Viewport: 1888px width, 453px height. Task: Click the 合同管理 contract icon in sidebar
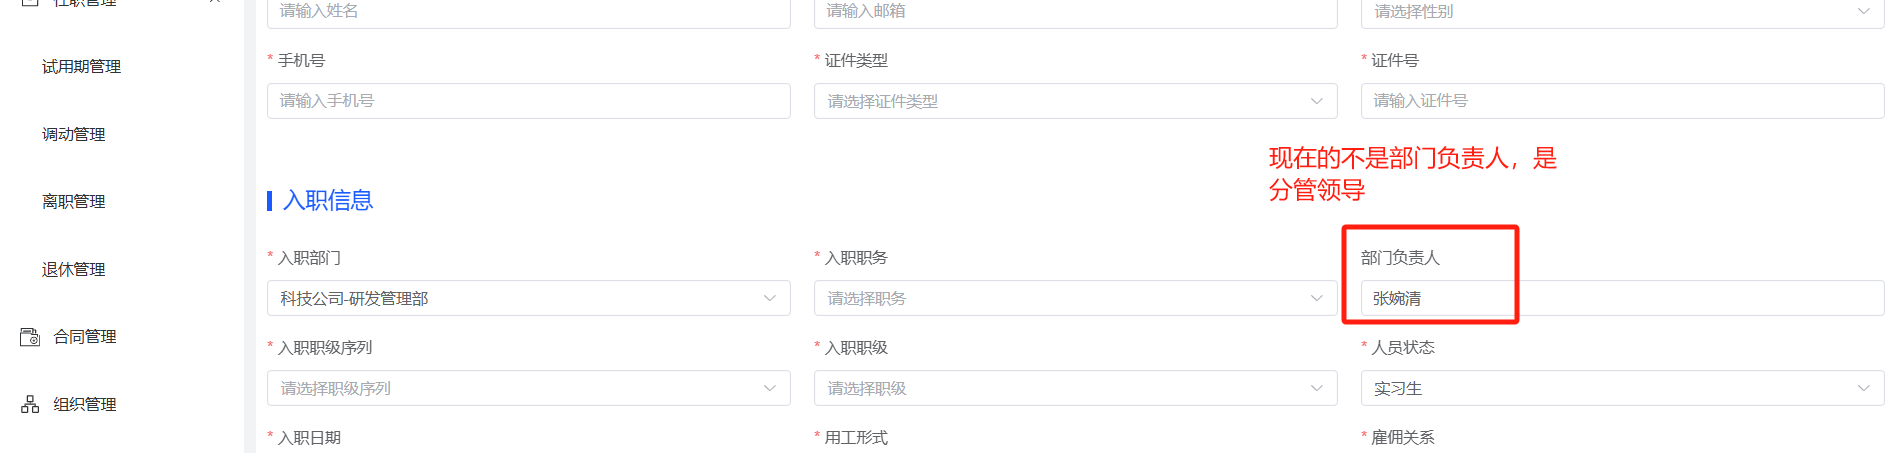click(x=30, y=337)
